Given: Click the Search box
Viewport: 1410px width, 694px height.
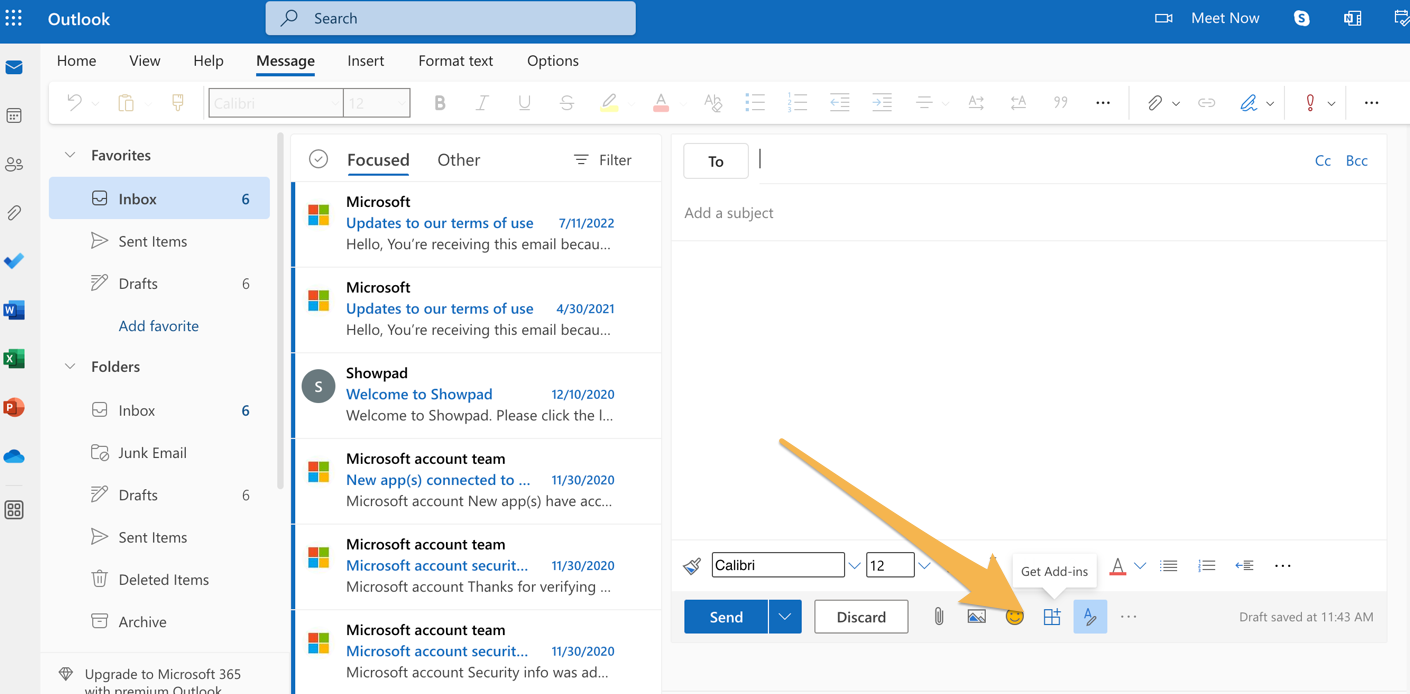Looking at the screenshot, I should (x=450, y=18).
